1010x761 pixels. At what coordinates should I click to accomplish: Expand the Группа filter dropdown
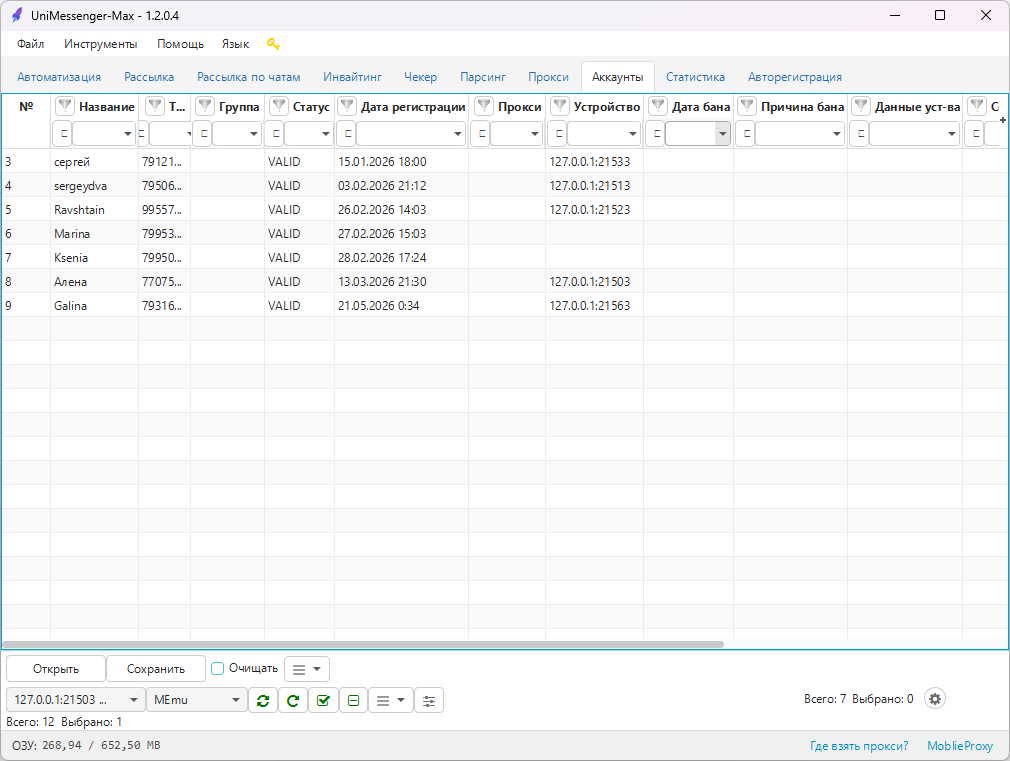253,134
